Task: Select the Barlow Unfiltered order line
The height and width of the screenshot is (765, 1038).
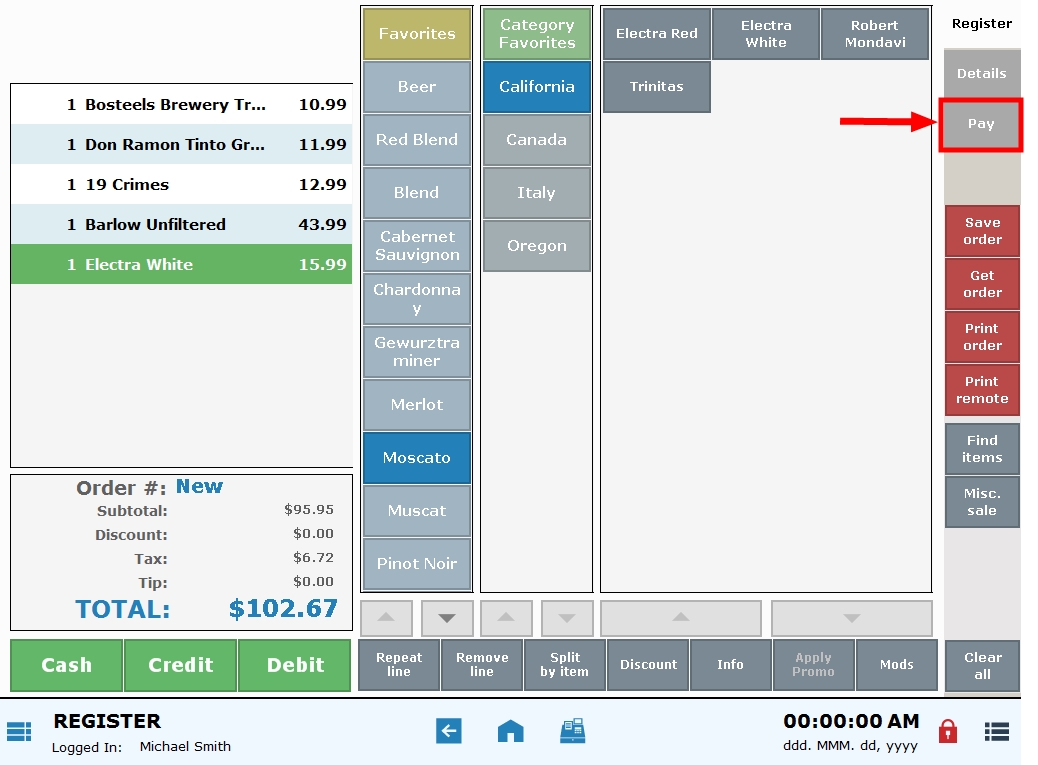Action: pos(181,224)
